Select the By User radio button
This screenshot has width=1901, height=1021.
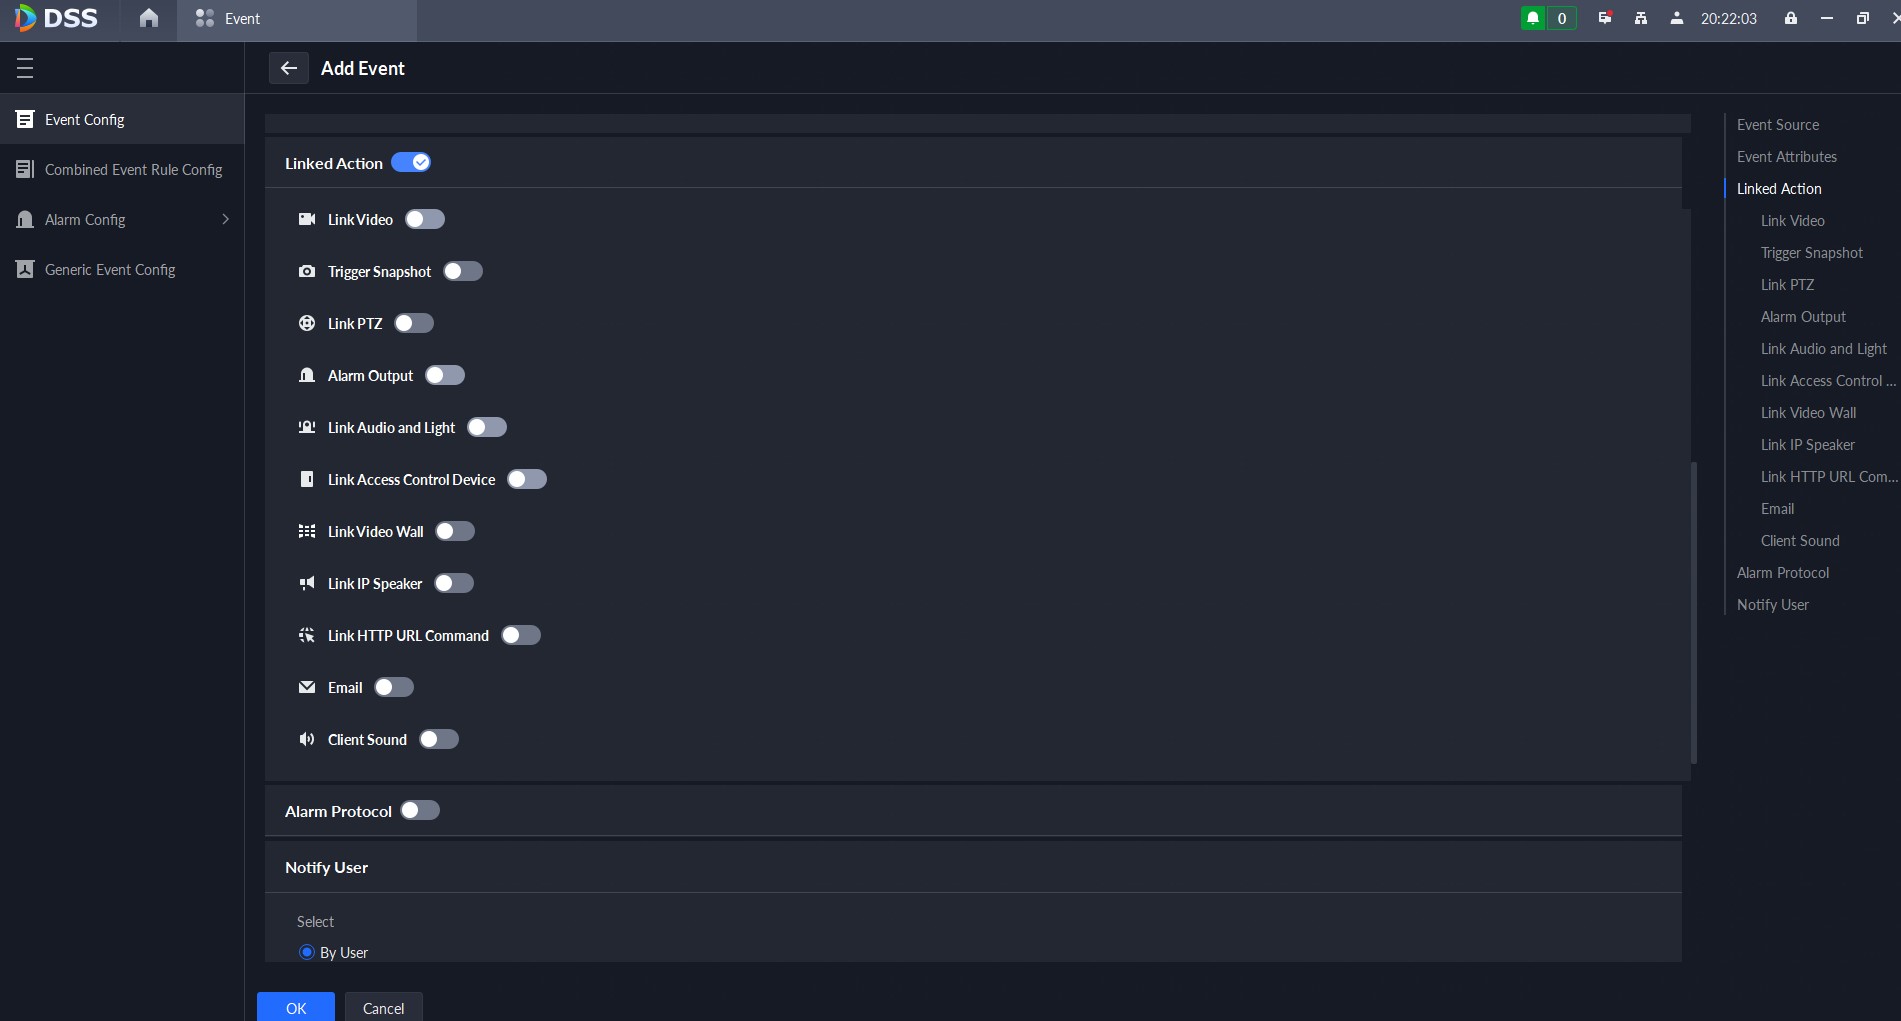tap(307, 952)
